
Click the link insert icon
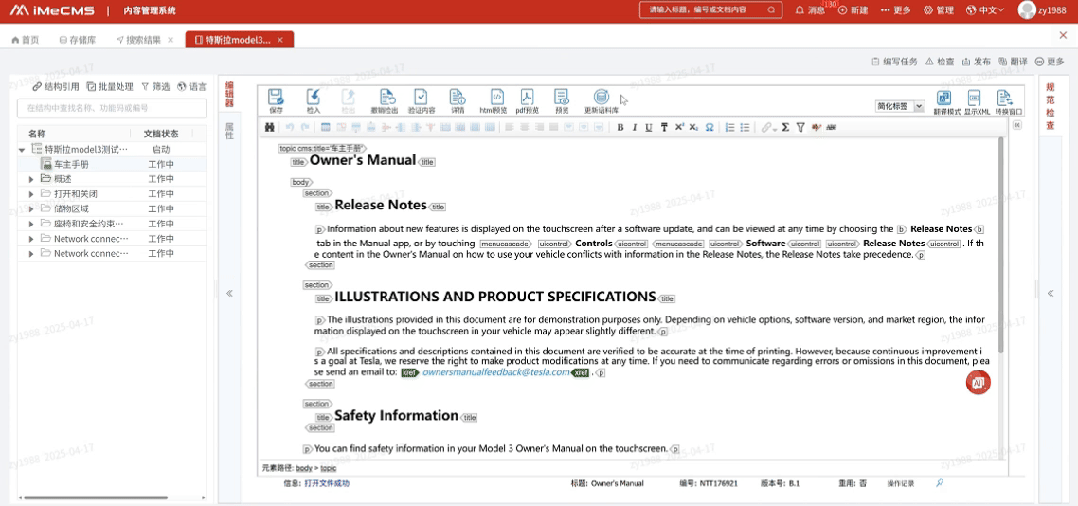767,127
